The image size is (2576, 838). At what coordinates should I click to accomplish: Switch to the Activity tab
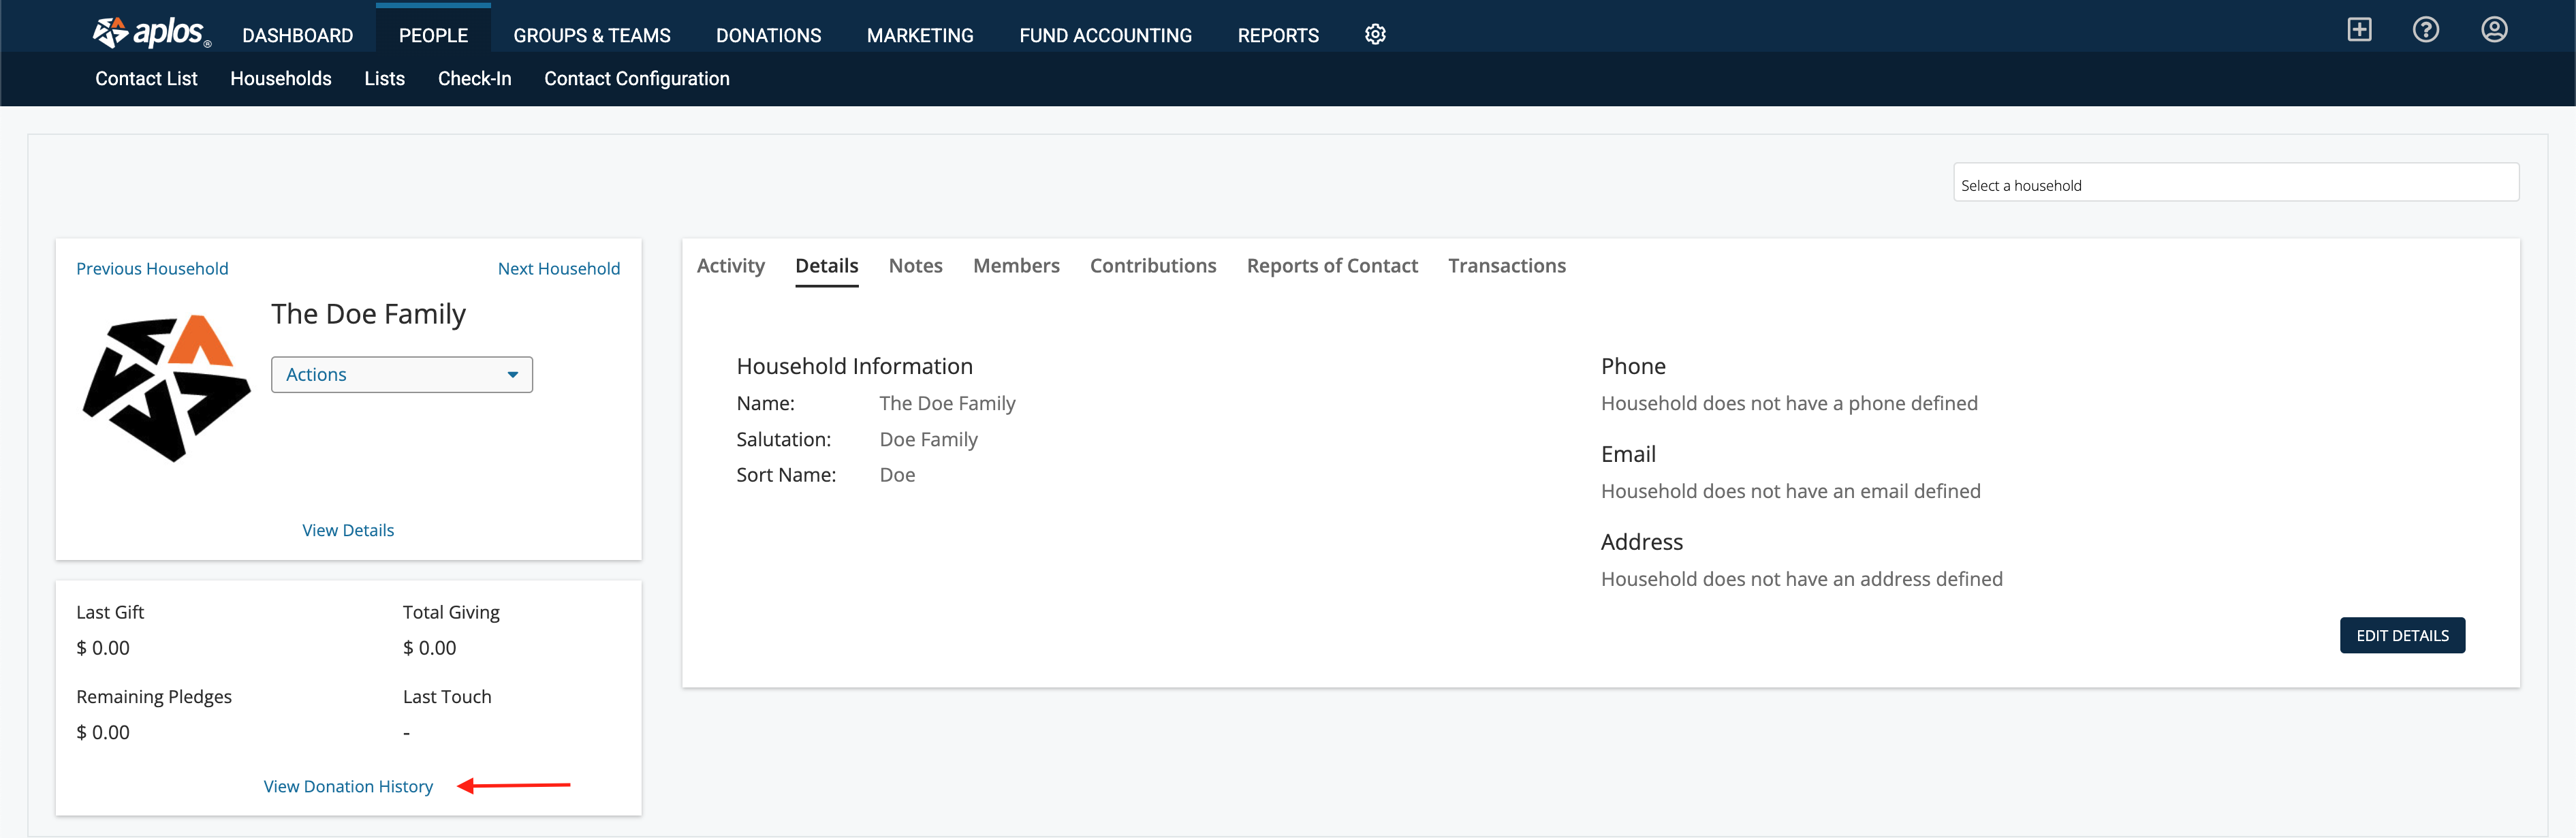click(x=731, y=266)
